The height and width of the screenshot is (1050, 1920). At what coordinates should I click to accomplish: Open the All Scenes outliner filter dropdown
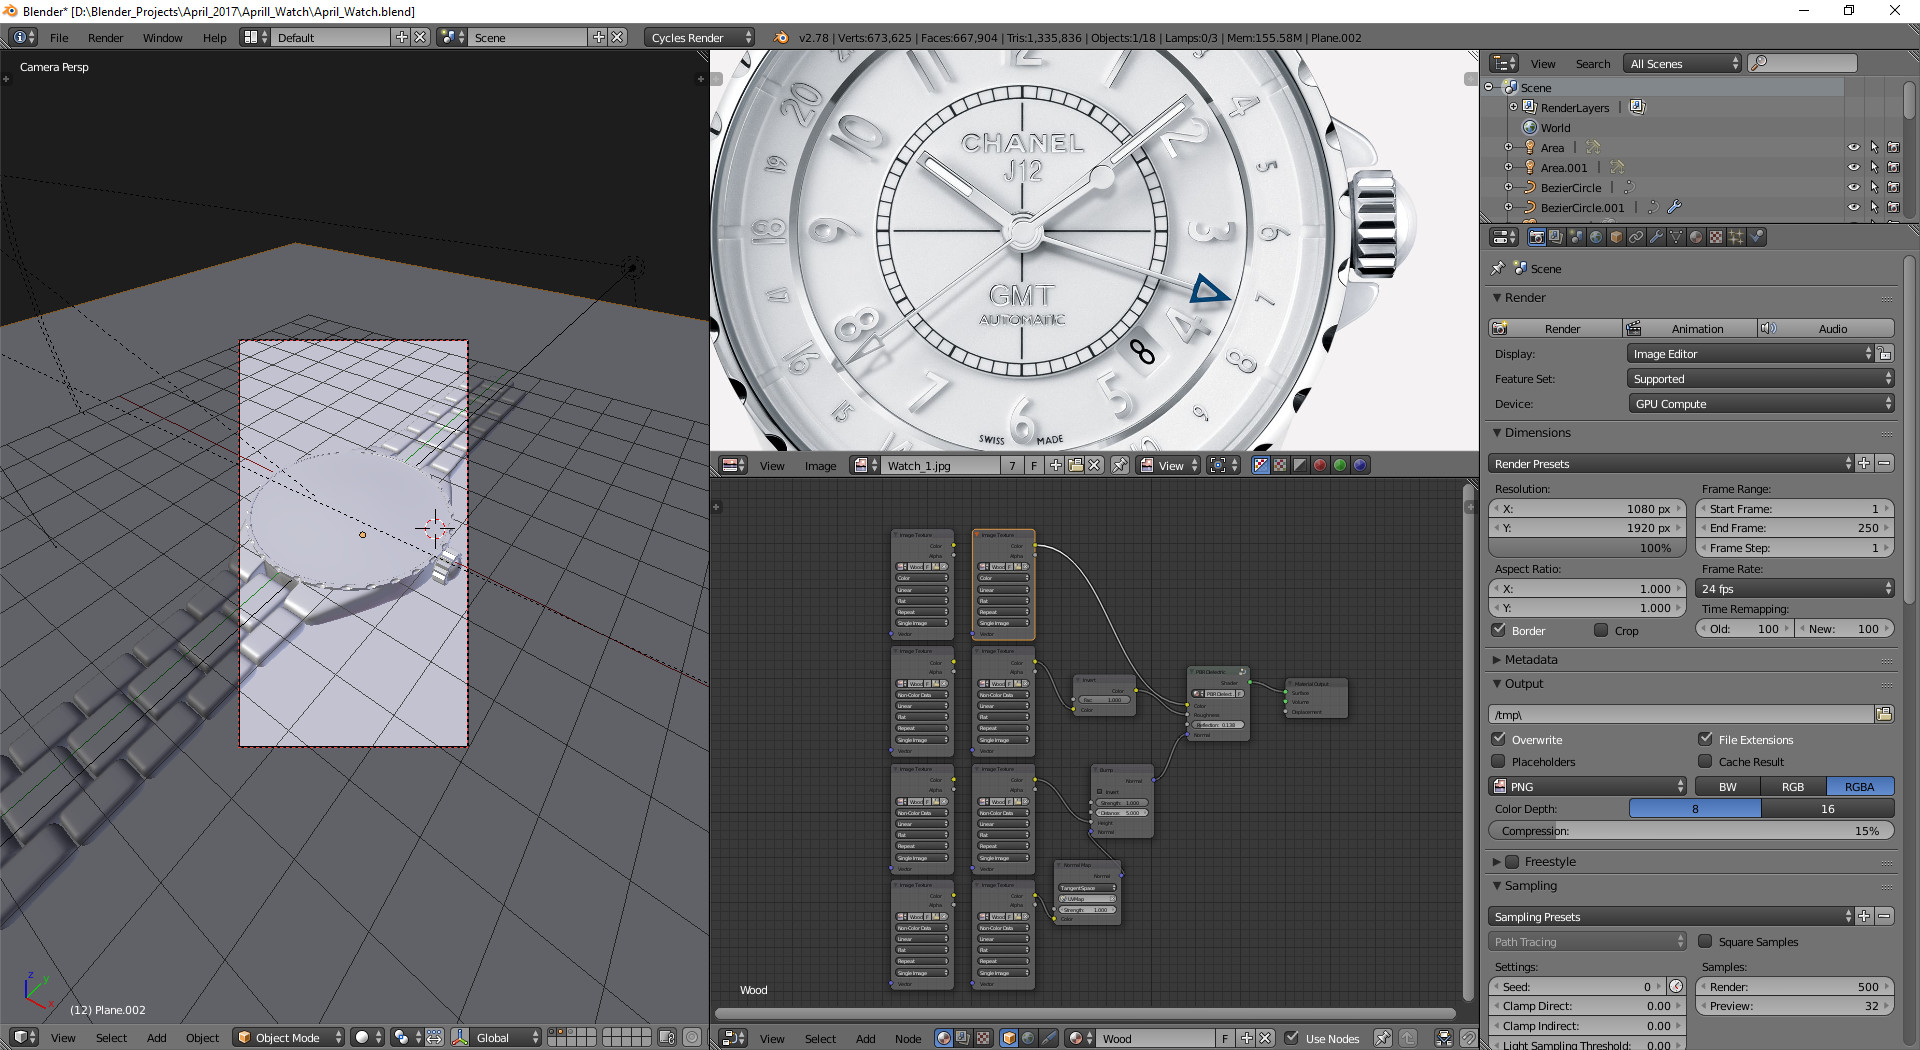click(1684, 63)
